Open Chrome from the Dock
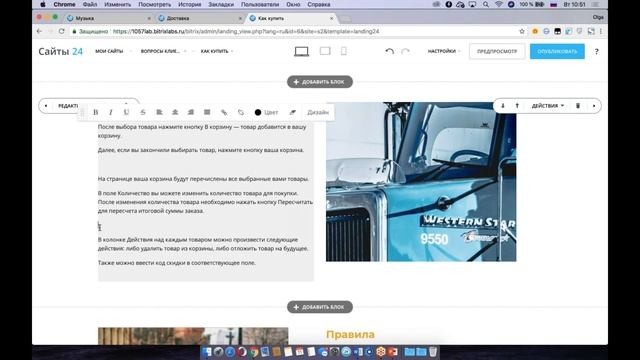This screenshot has height=360, width=640. click(x=253, y=352)
